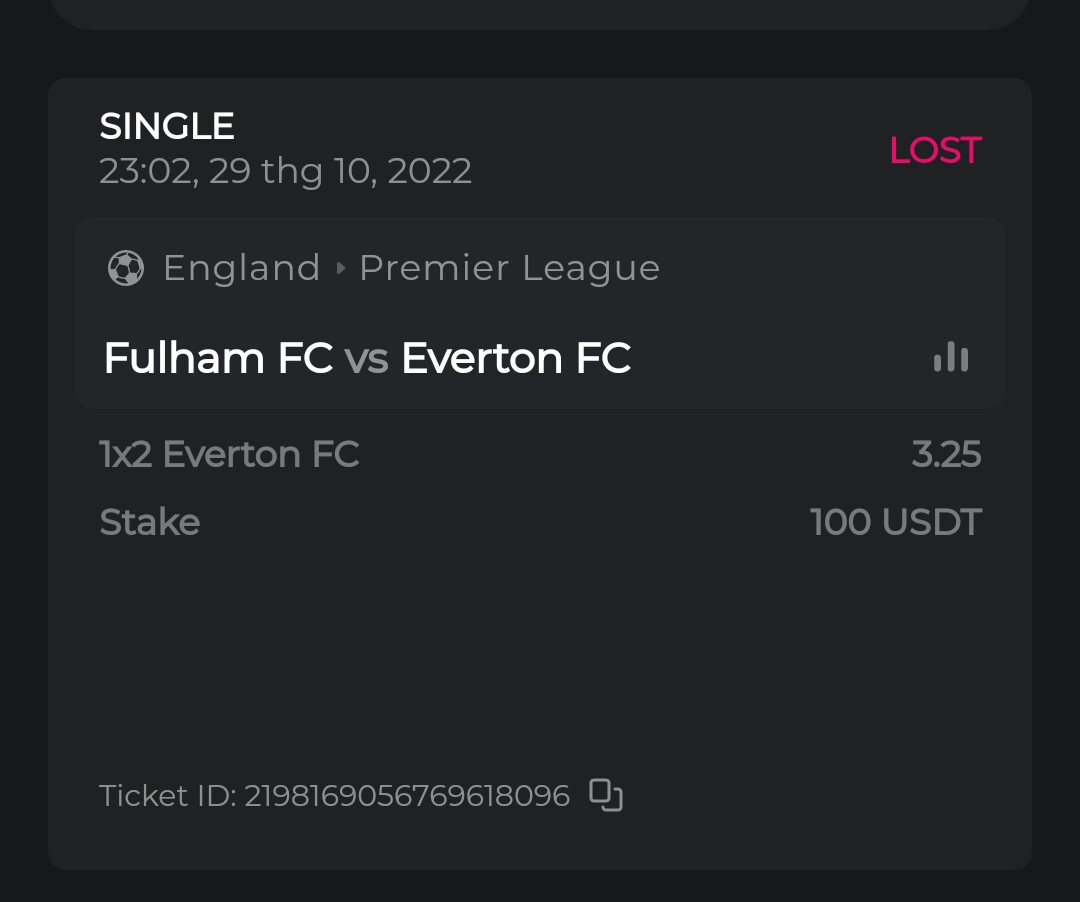The width and height of the screenshot is (1080, 902).
Task: Tap the soccer ball sport icon
Action: click(x=126, y=268)
